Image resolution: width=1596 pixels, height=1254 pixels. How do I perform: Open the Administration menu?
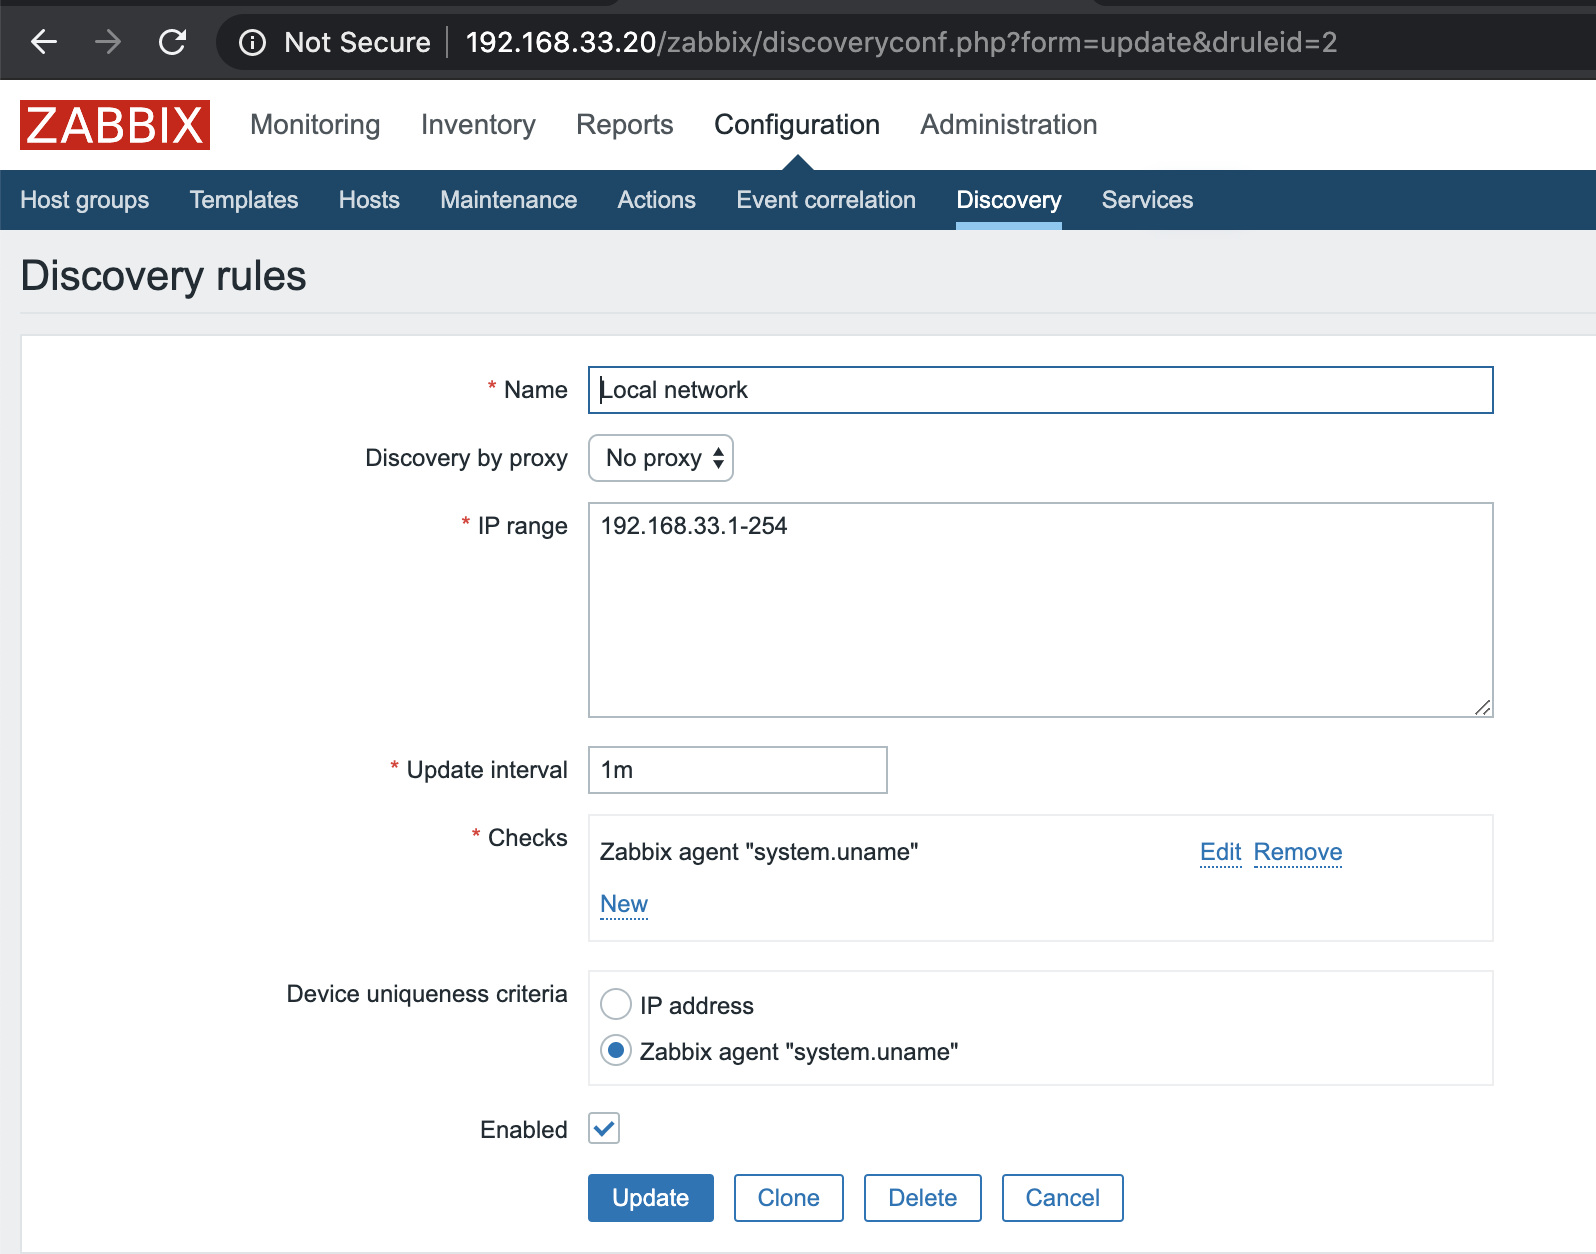[x=1008, y=125]
